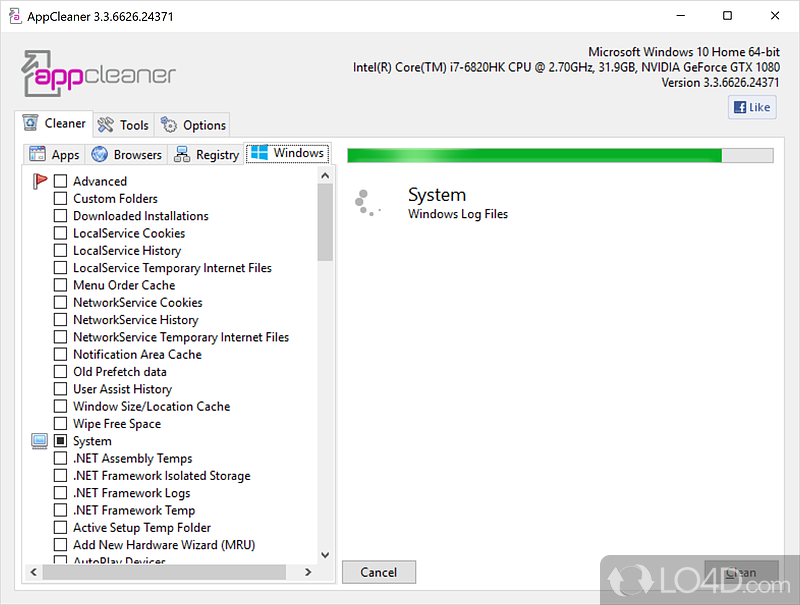800x605 pixels.
Task: Tick .NET Framework Logs checkbox
Action: (x=60, y=493)
